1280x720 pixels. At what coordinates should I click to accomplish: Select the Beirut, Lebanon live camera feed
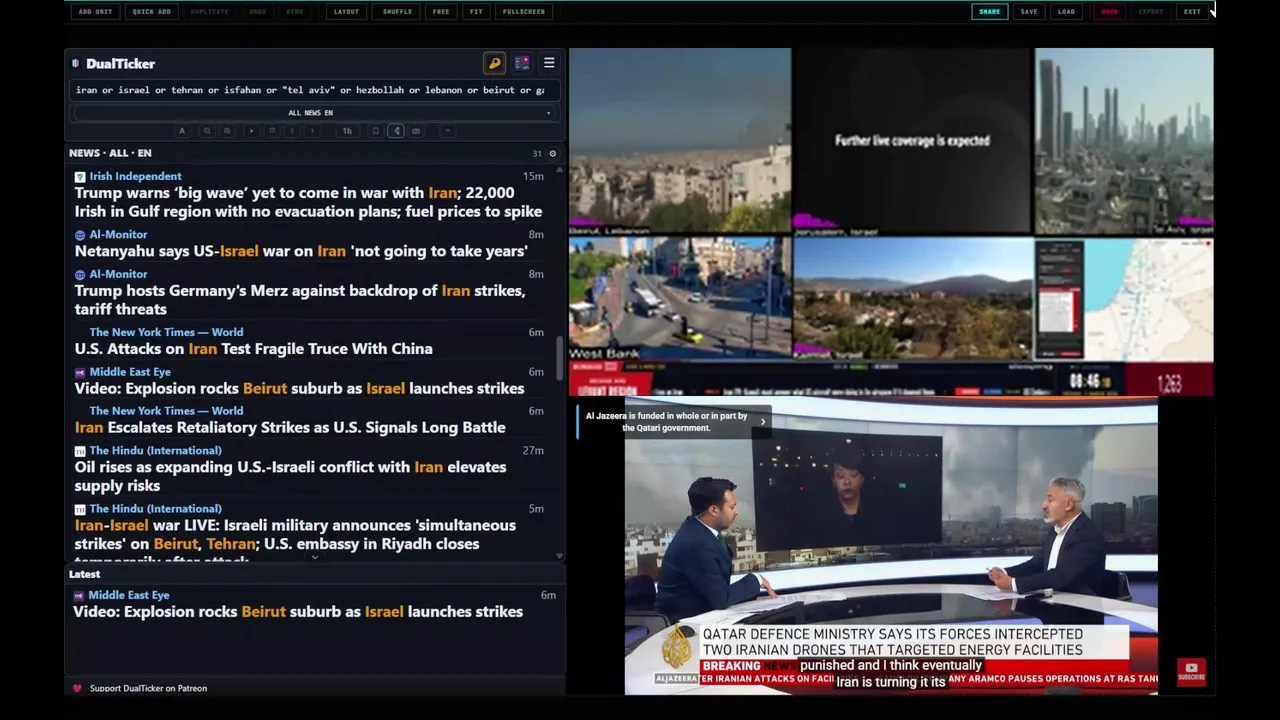pyautogui.click(x=680, y=140)
